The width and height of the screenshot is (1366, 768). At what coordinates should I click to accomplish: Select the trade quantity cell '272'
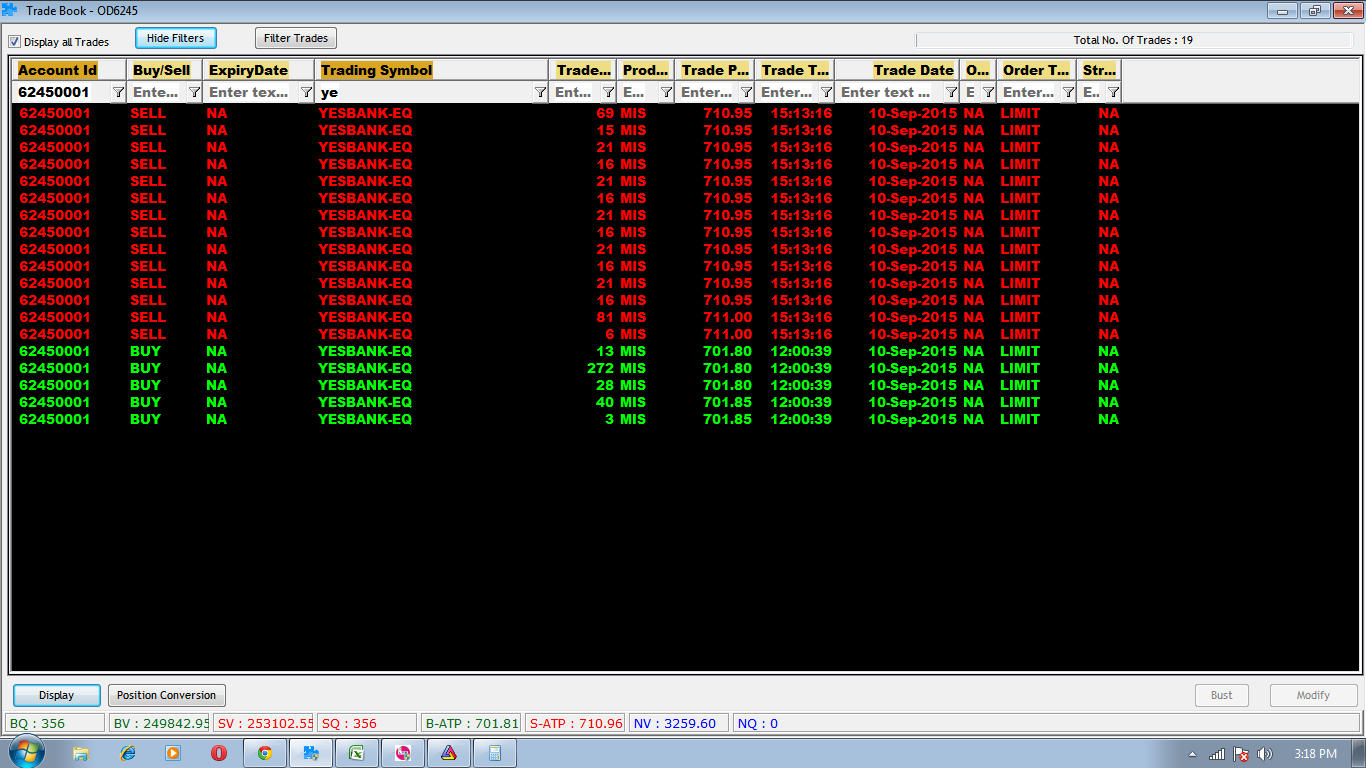coord(601,368)
